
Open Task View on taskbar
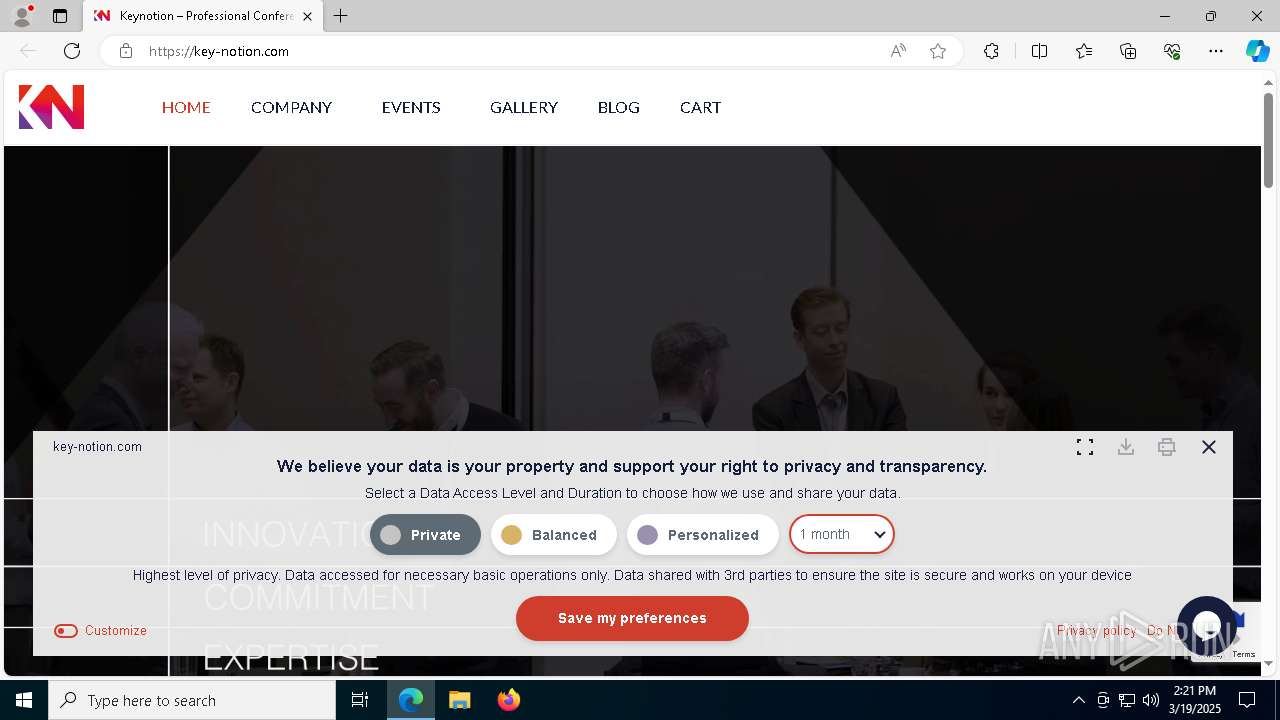pyautogui.click(x=360, y=700)
